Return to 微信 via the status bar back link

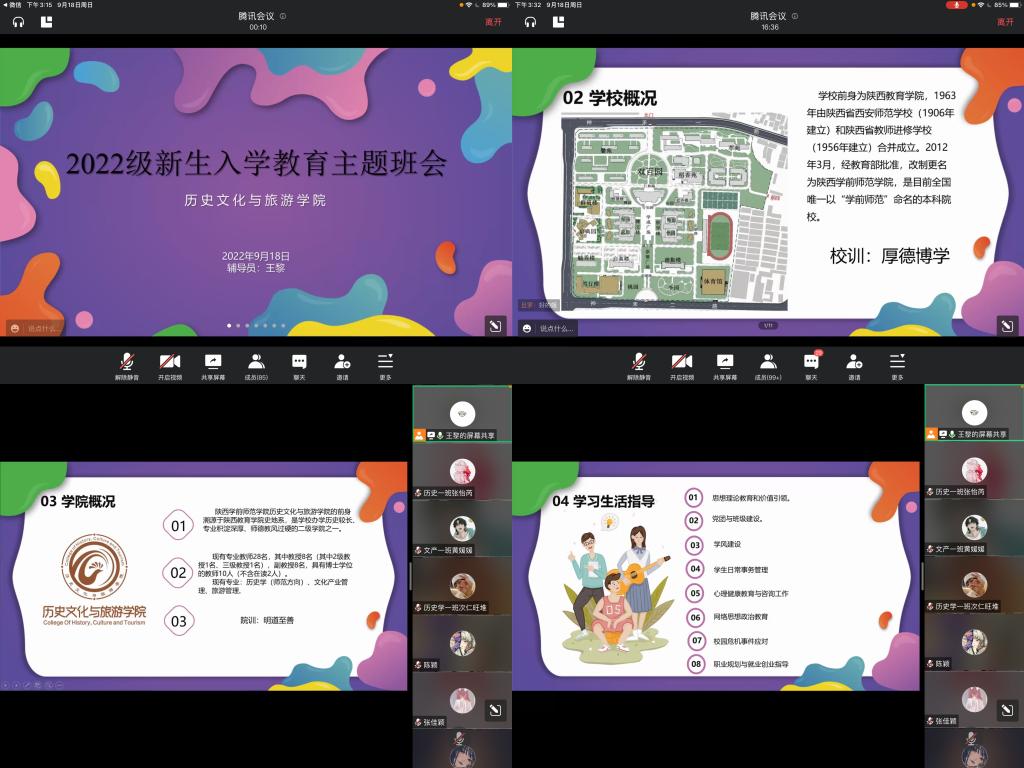(x=10, y=5)
